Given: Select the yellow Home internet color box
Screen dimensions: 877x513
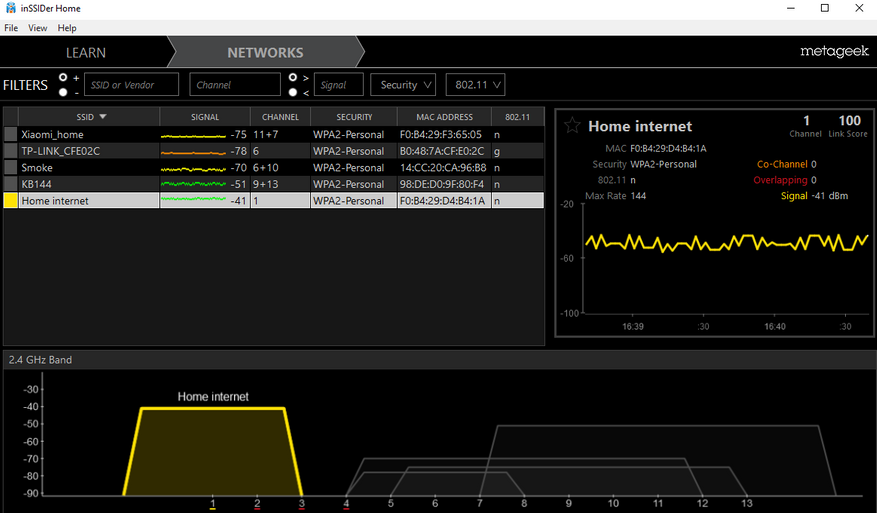Looking at the screenshot, I should [x=11, y=200].
